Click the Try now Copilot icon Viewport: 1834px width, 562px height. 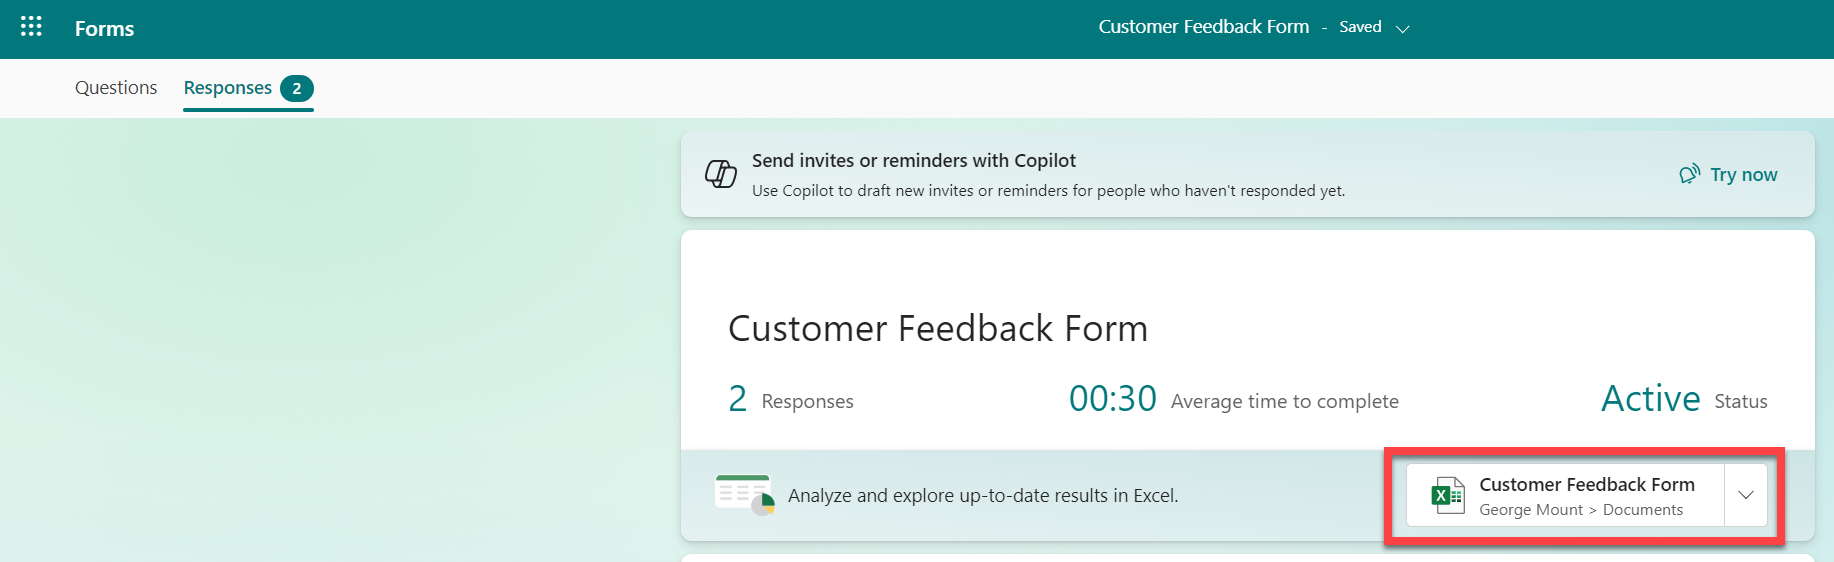click(1689, 174)
